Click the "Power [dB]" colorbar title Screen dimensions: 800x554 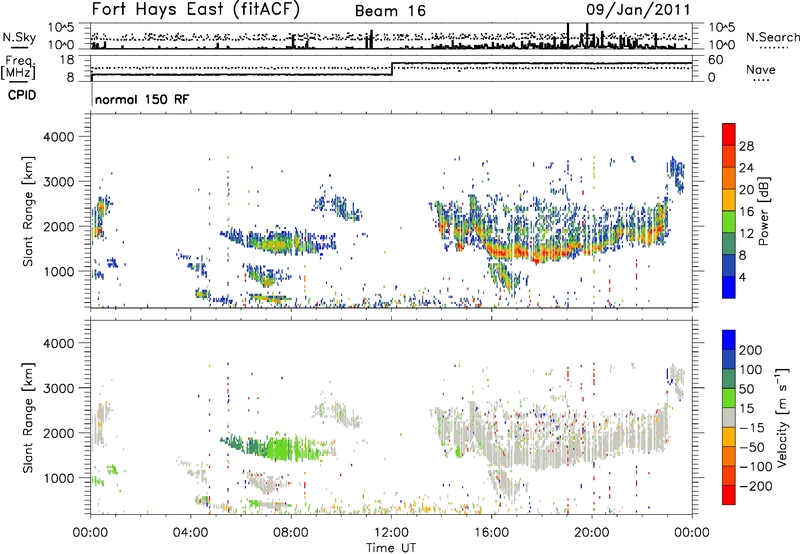(763, 211)
